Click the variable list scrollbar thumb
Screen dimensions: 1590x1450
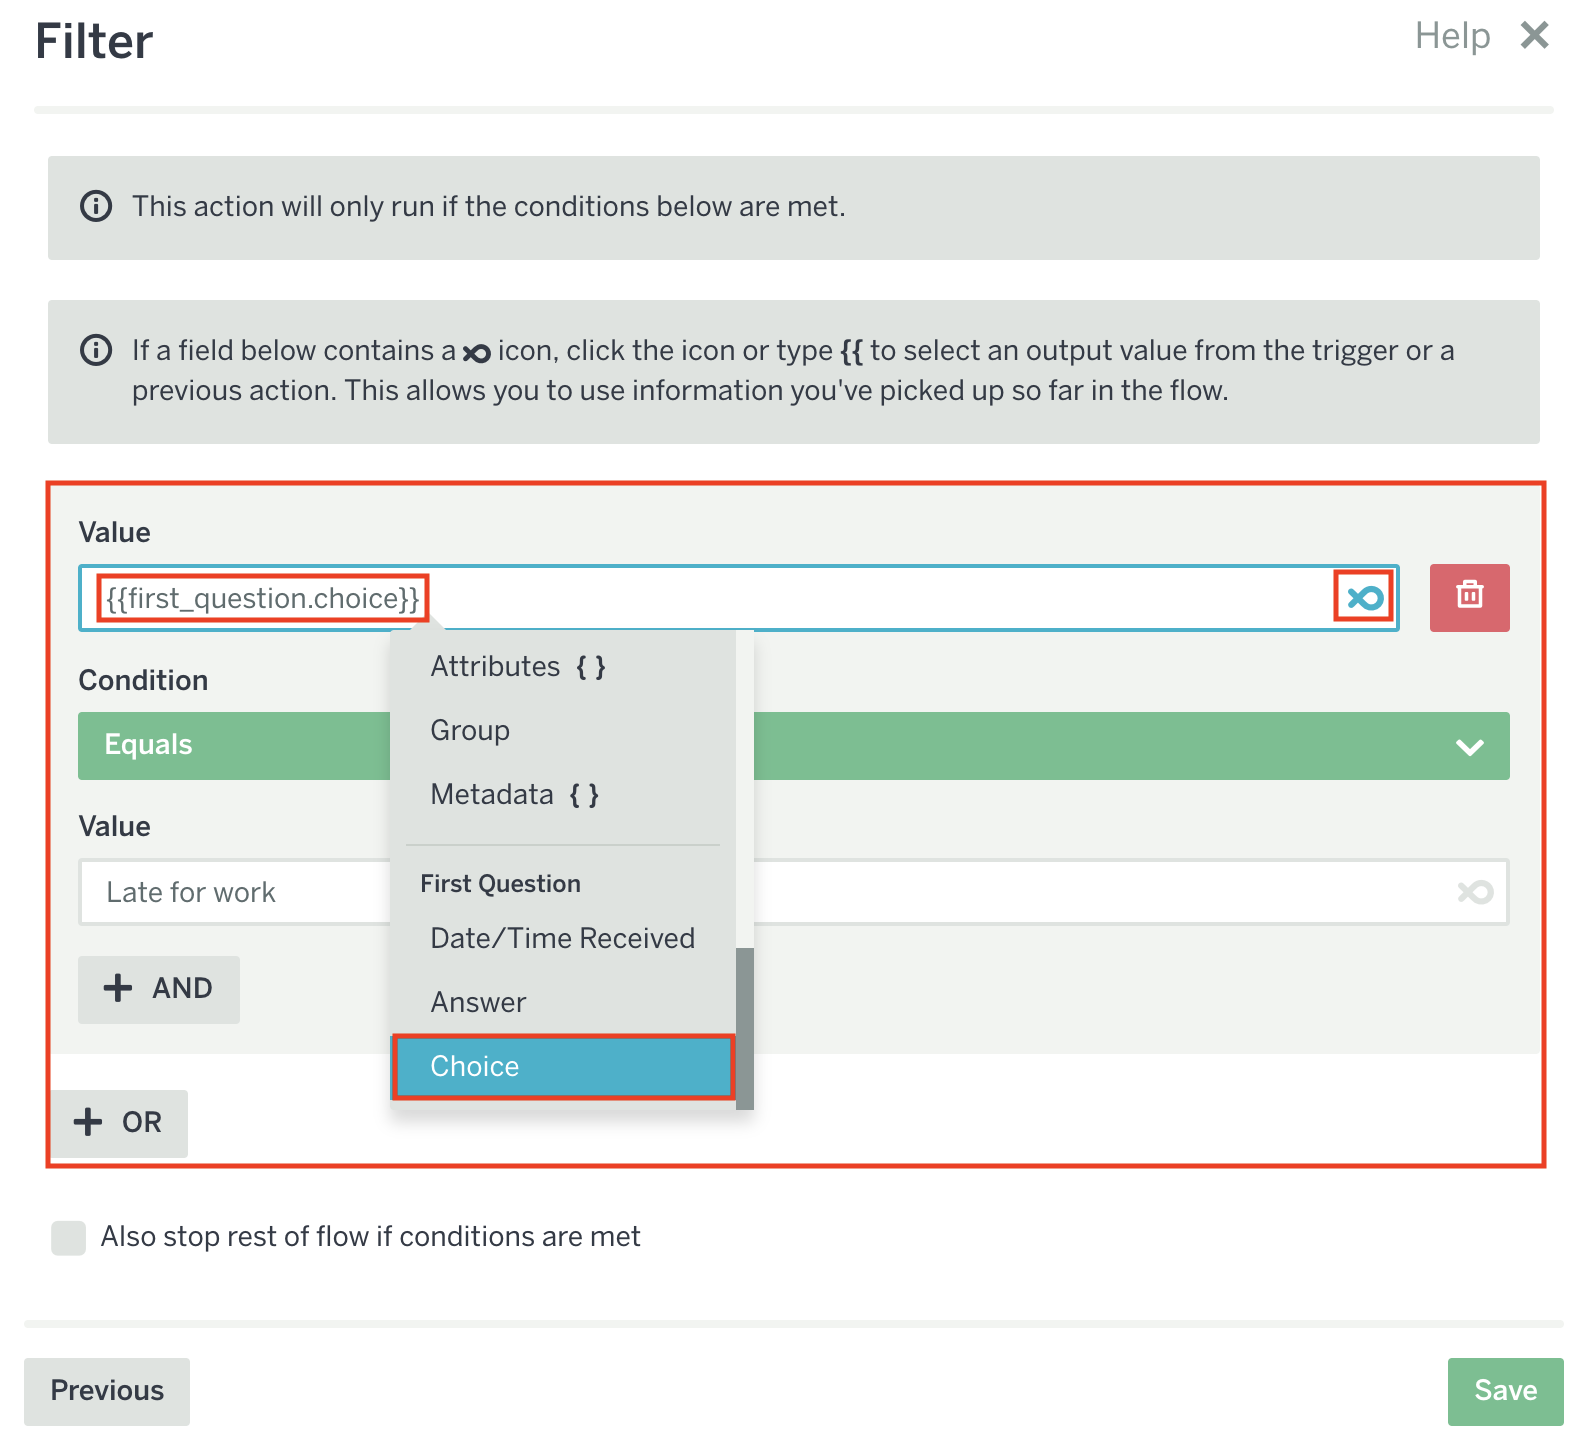(745, 1025)
